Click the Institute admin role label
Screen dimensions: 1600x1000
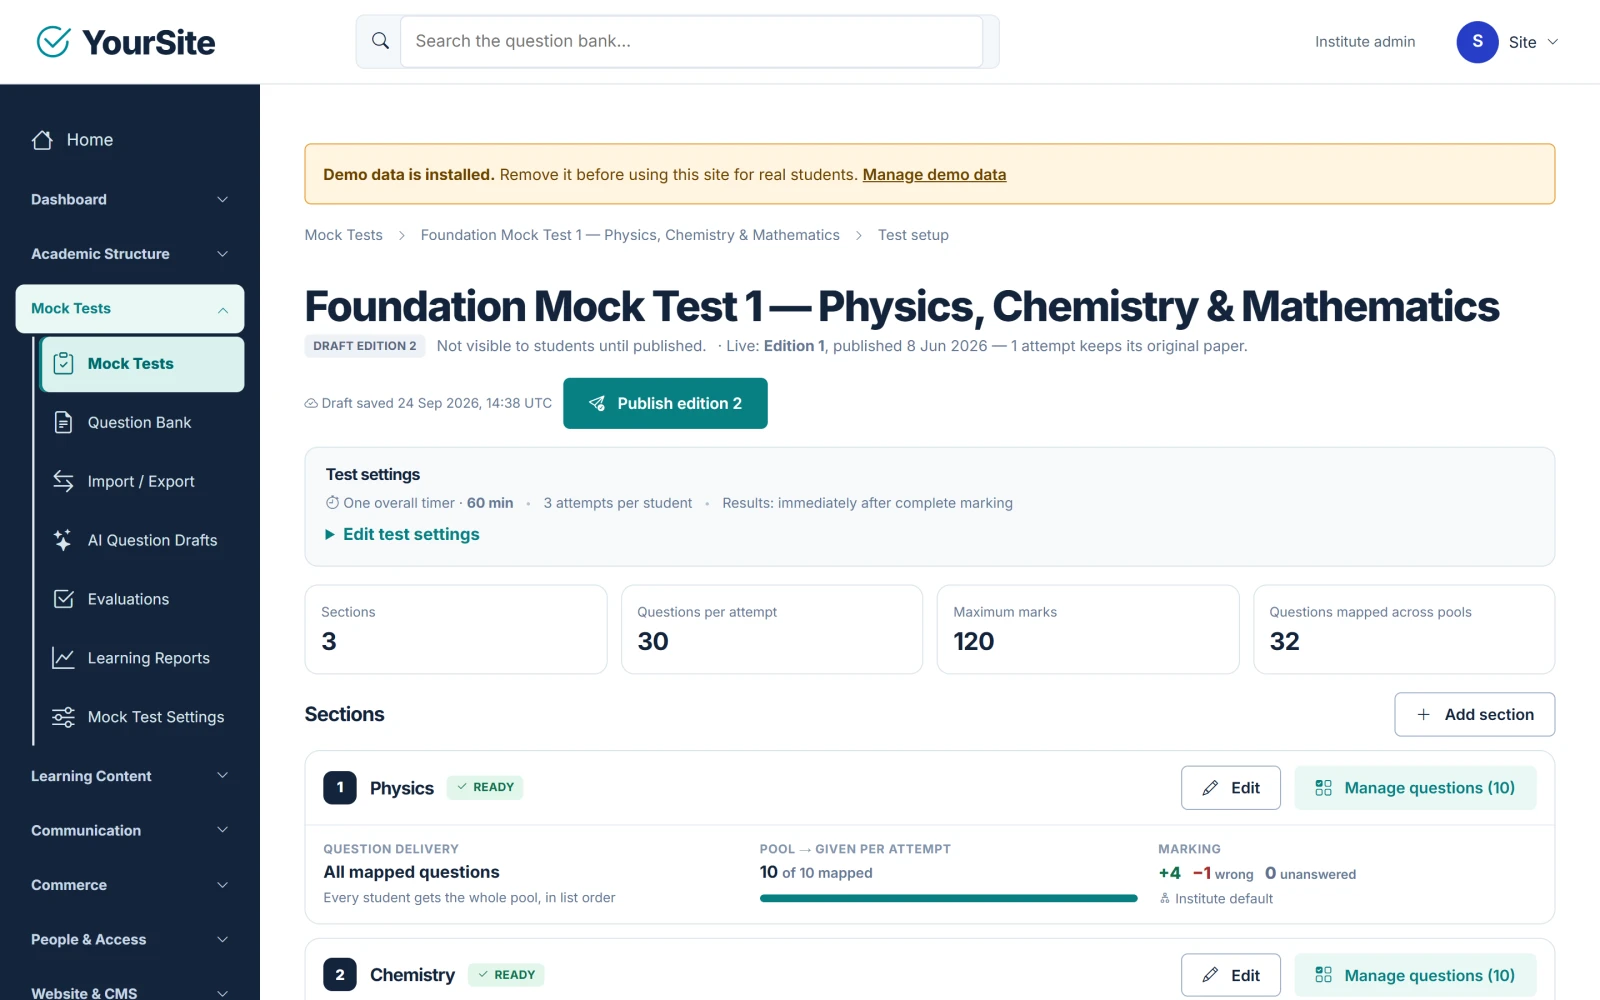pyautogui.click(x=1365, y=42)
